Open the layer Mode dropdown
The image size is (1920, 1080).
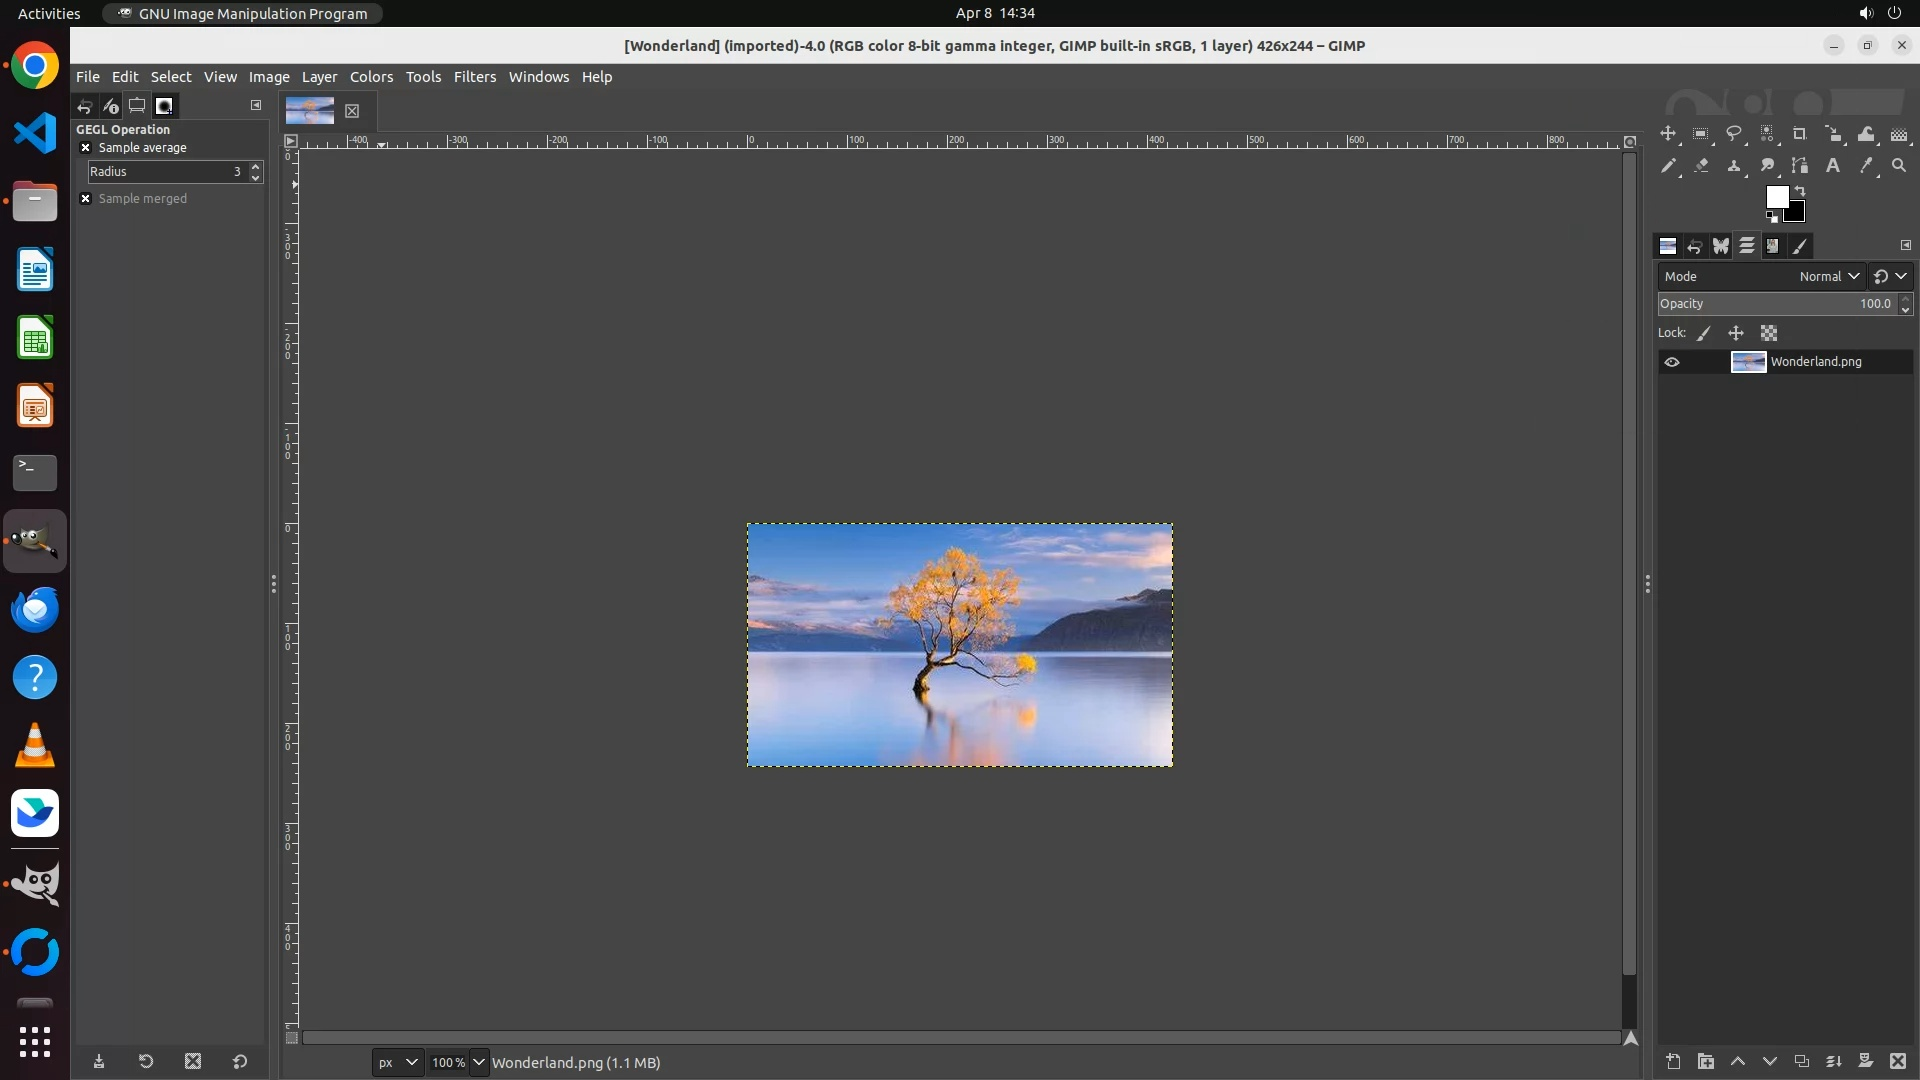click(x=1829, y=277)
